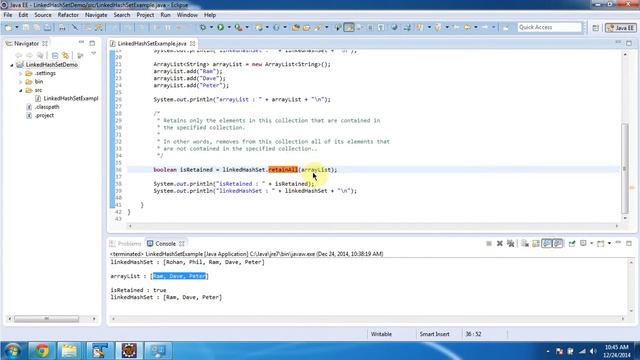Click Collapse All icon in Navigator toolbar
This screenshot has height=360, width=640.
(55, 55)
